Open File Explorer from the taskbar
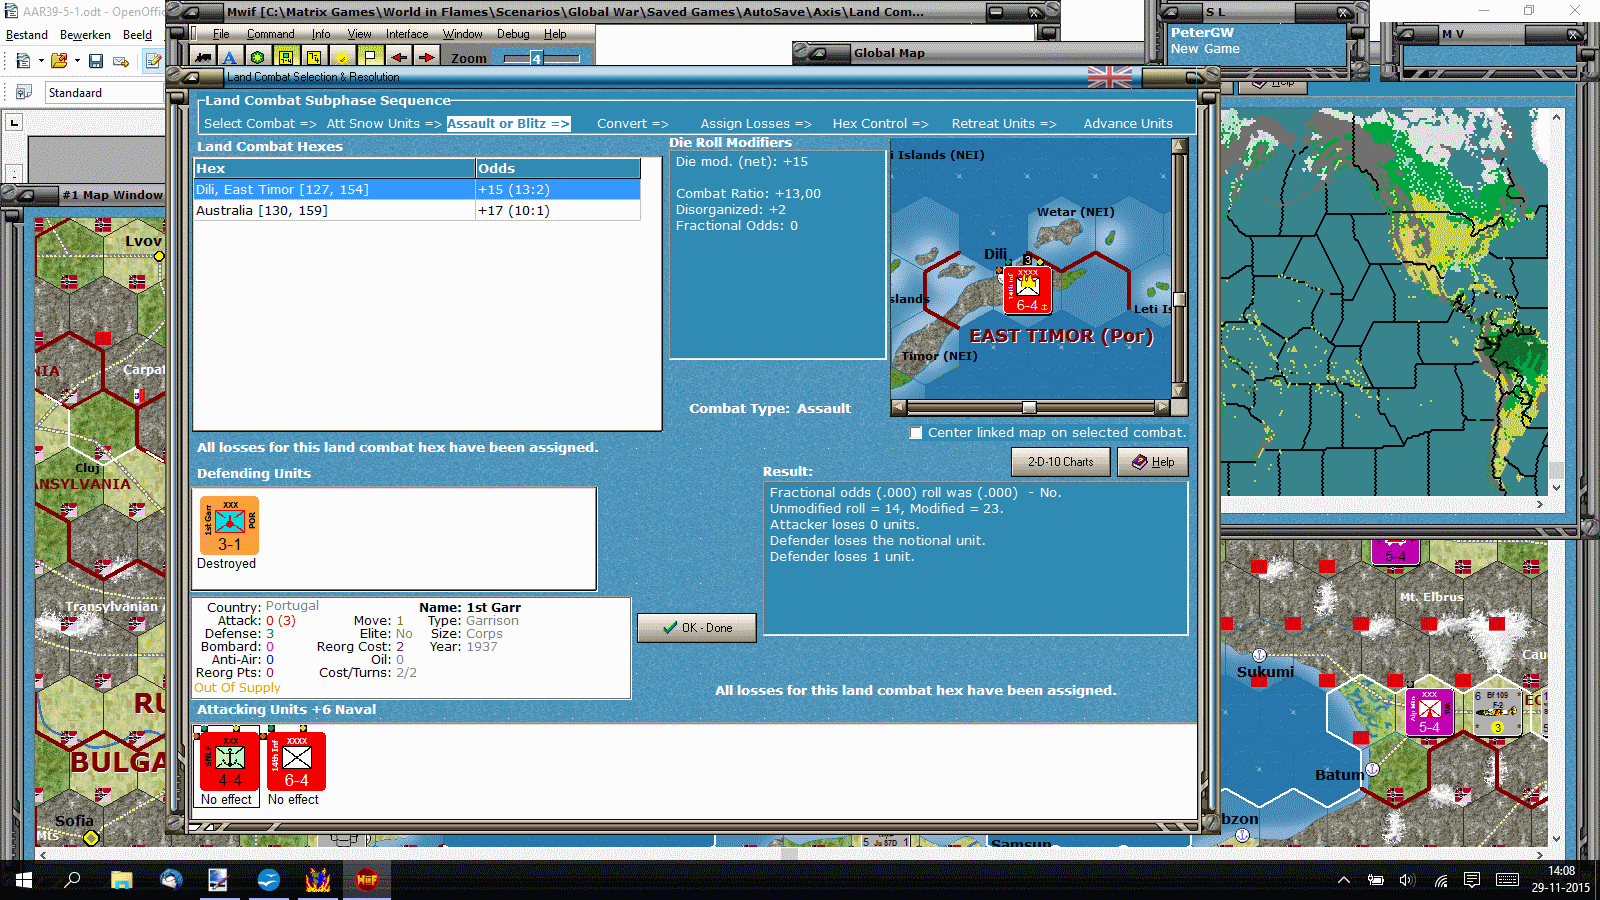Image resolution: width=1600 pixels, height=900 pixels. point(122,880)
